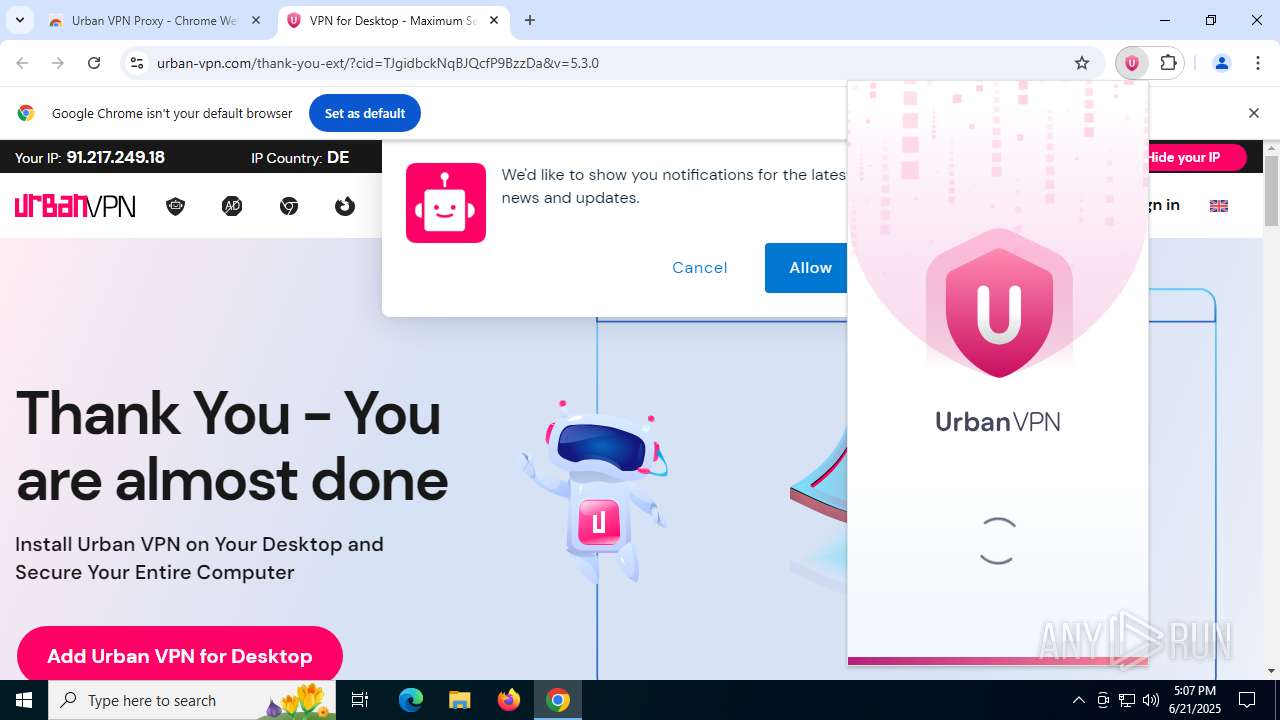Screen dimensions: 1280x720
Task: Close the VPN for Desktop tab
Action: click(494, 20)
